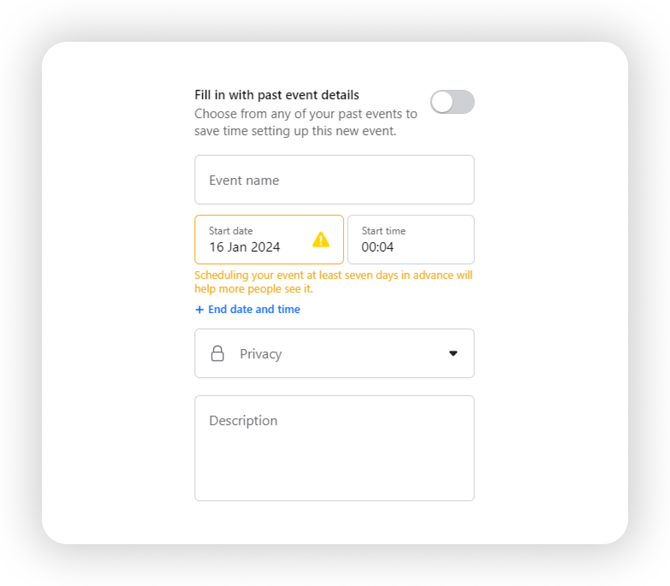This screenshot has width=670, height=586.
Task: Select the 00:04 time value
Action: [x=378, y=247]
